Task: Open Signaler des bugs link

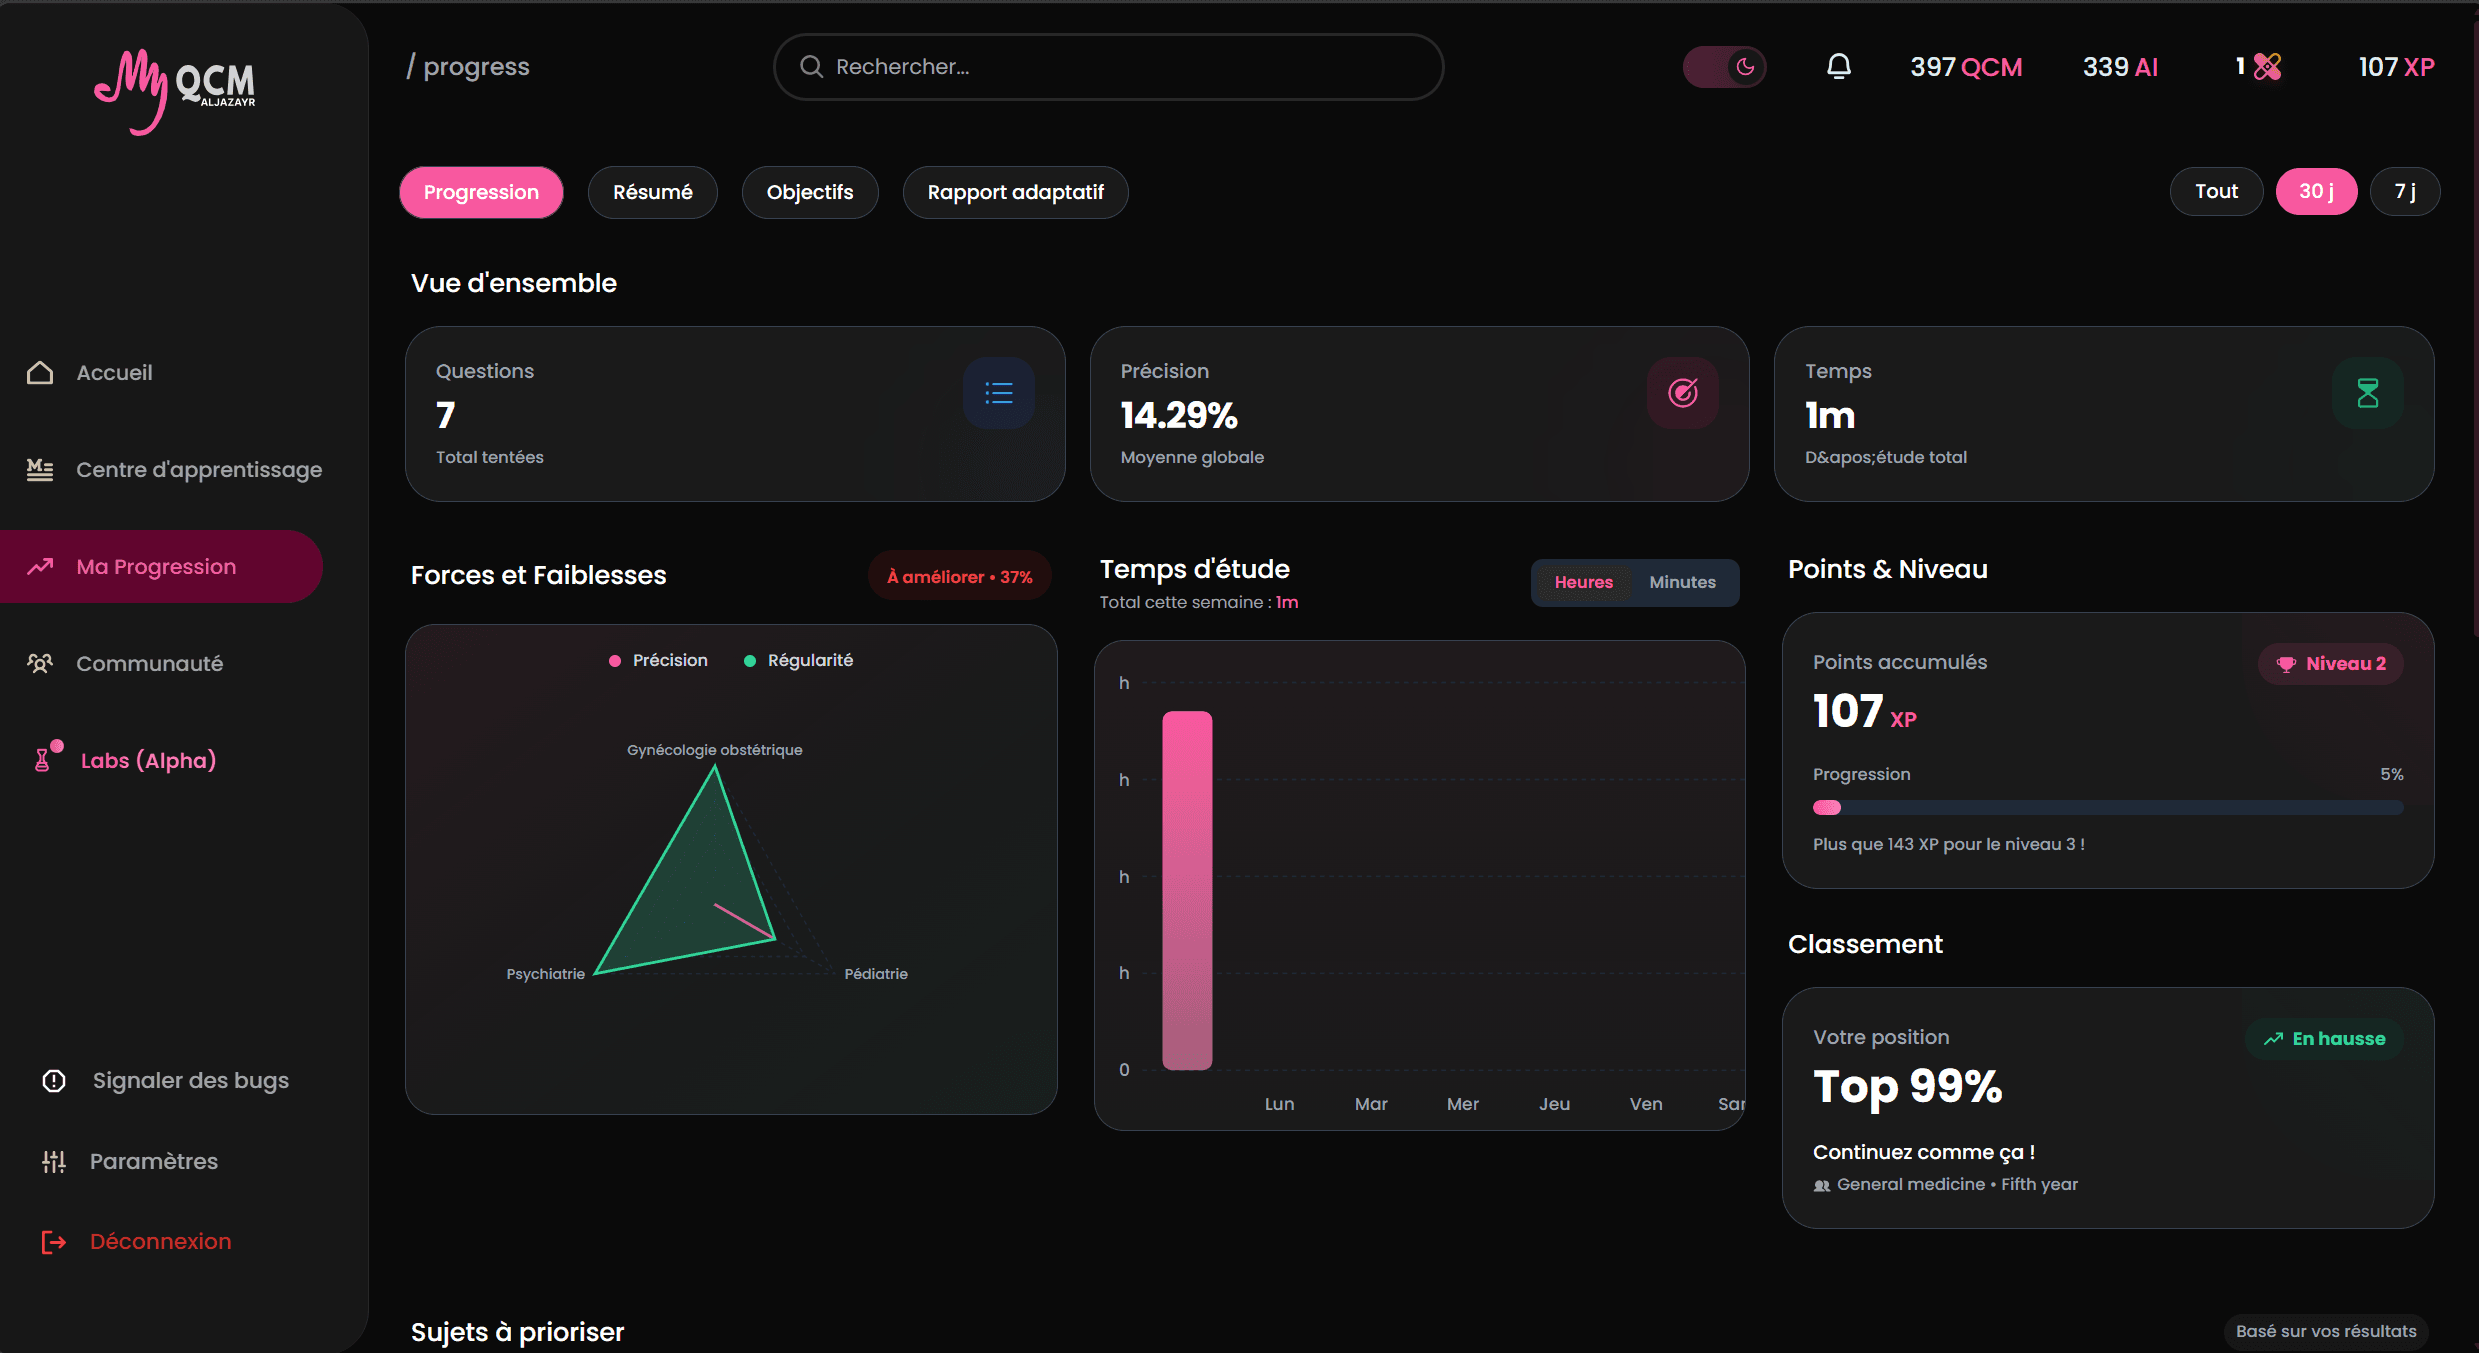Action: click(190, 1080)
